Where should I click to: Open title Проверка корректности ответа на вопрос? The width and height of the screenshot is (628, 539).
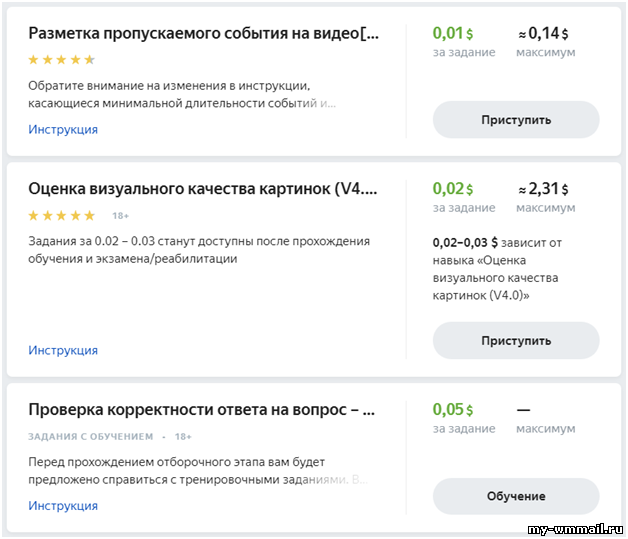[x=201, y=410]
